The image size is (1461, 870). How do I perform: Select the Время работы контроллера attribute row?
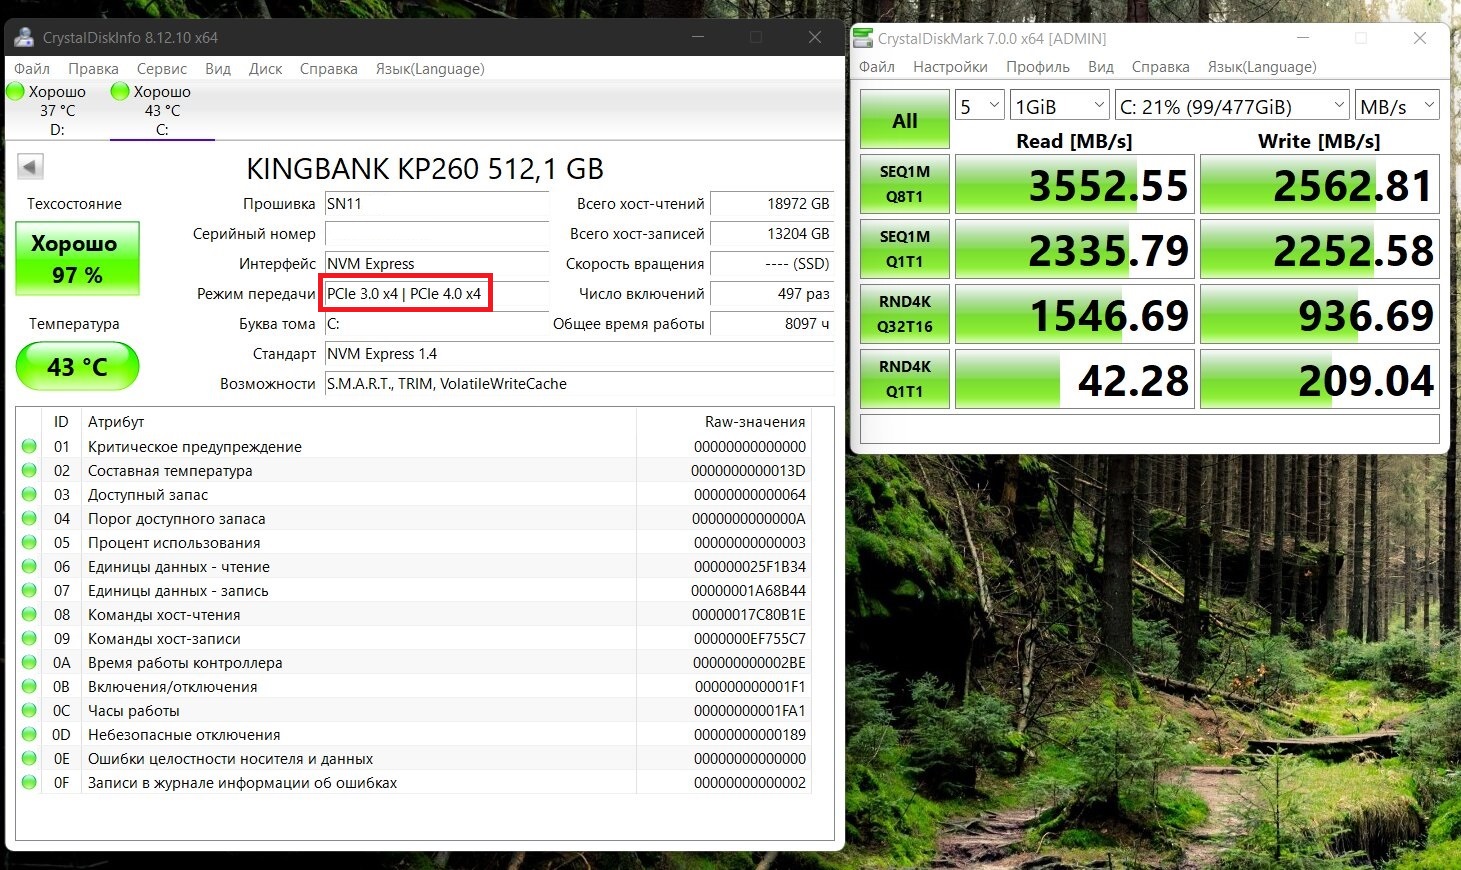click(414, 662)
